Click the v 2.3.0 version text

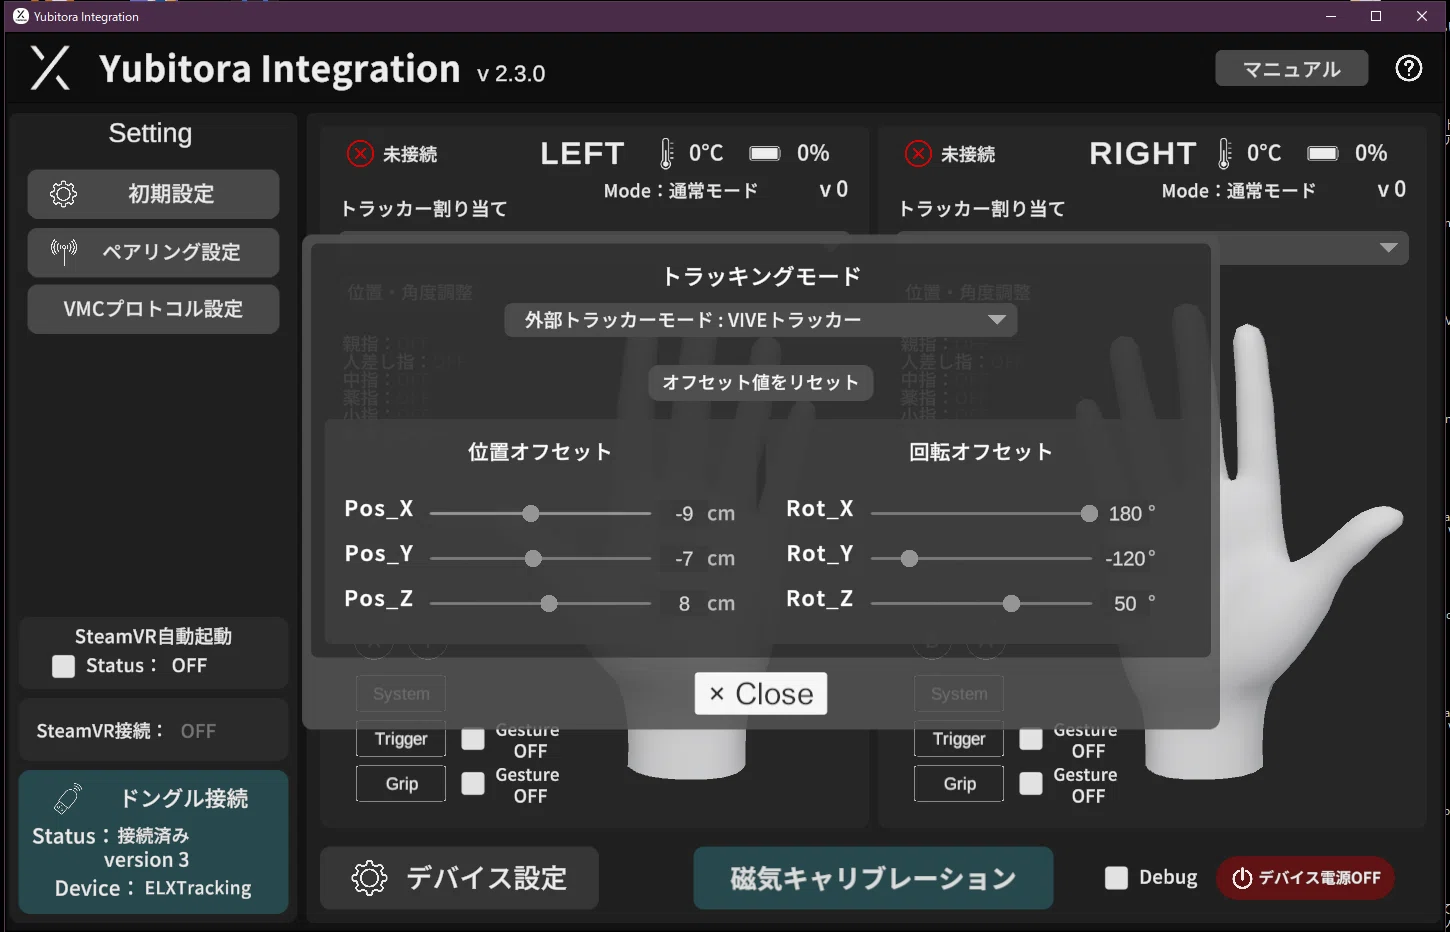[x=511, y=74]
